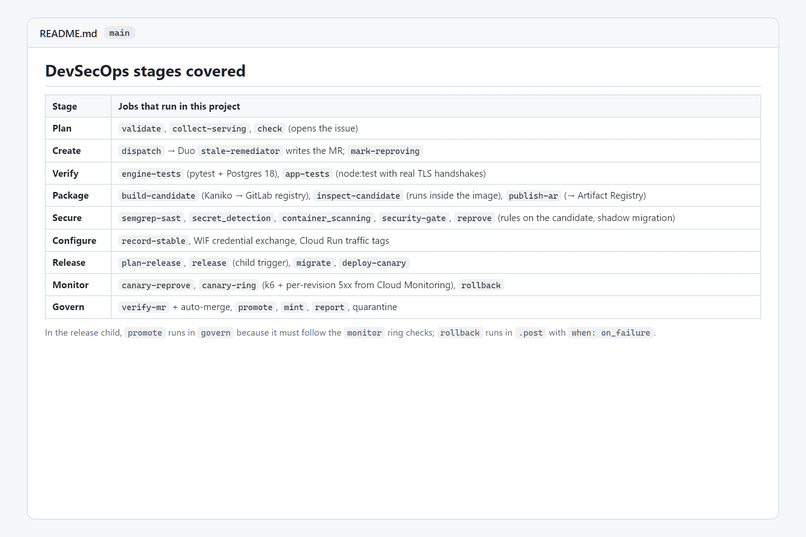Image resolution: width=806 pixels, height=537 pixels.
Task: Click the Govern stage cell
Action: click(x=78, y=307)
